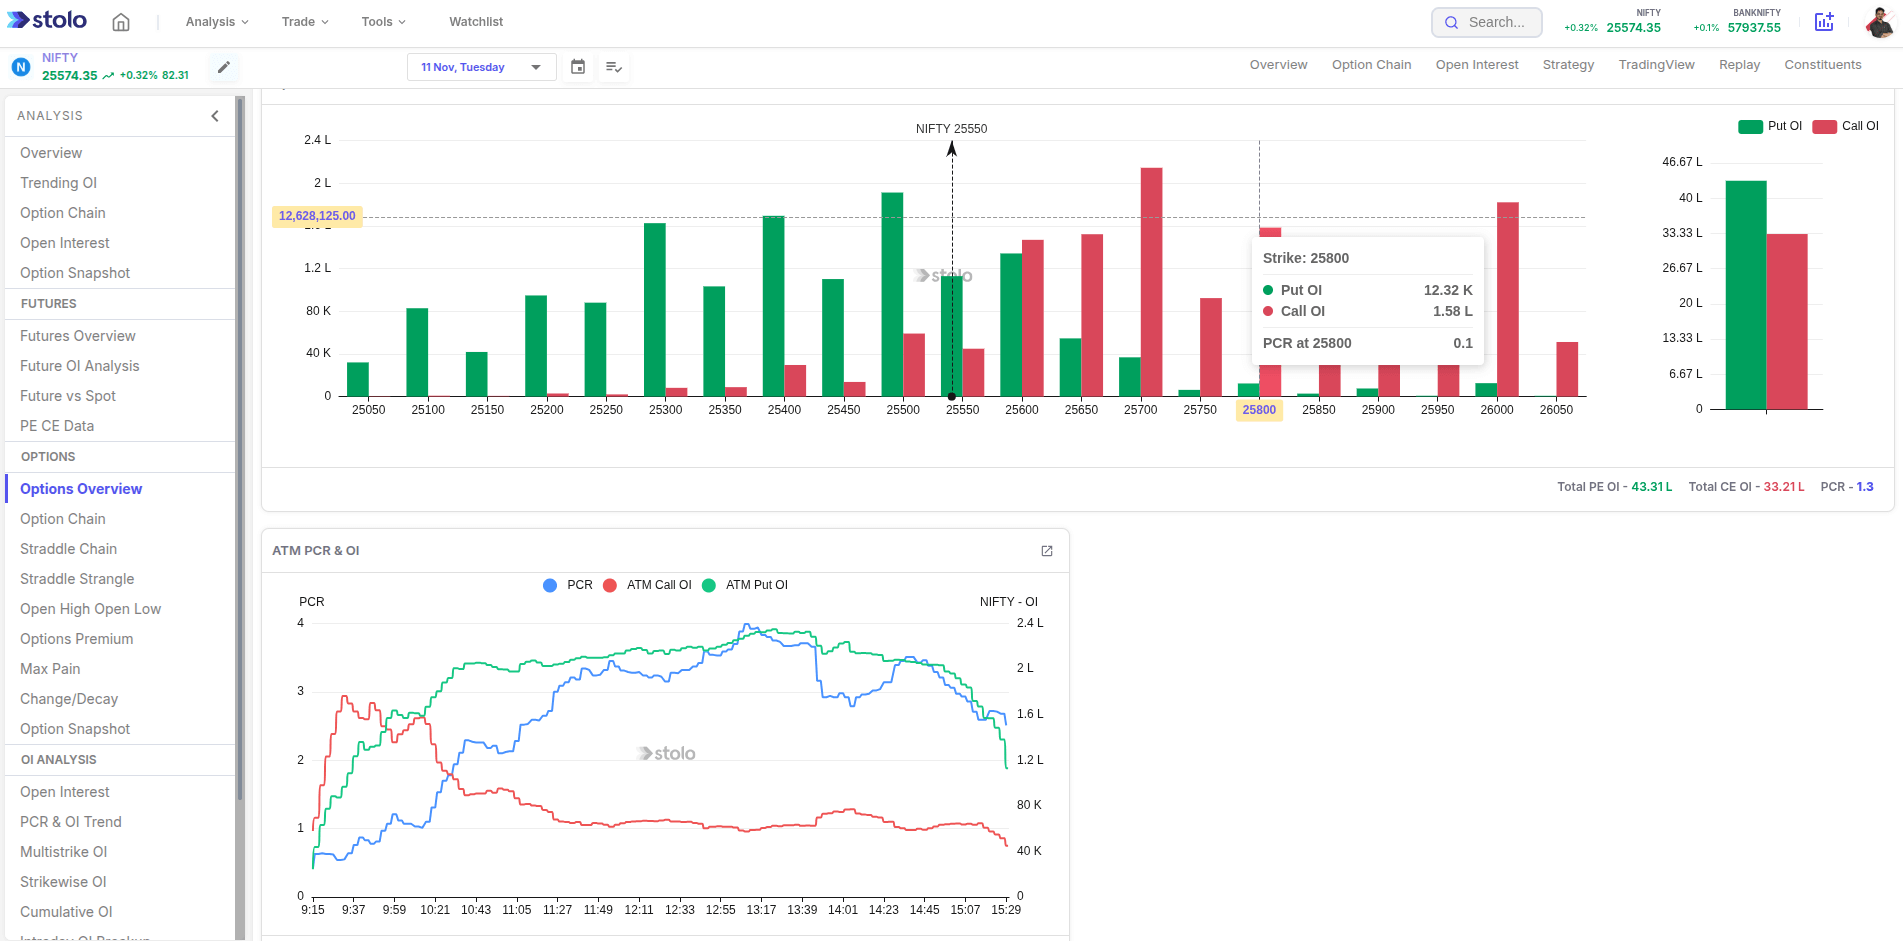Edit NIFTY using the pencil icon

223,67
